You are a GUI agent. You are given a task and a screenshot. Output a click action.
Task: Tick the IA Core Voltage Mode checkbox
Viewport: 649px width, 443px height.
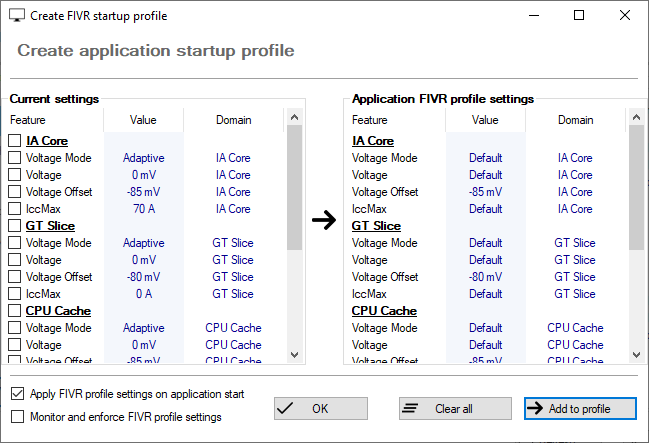coord(14,158)
